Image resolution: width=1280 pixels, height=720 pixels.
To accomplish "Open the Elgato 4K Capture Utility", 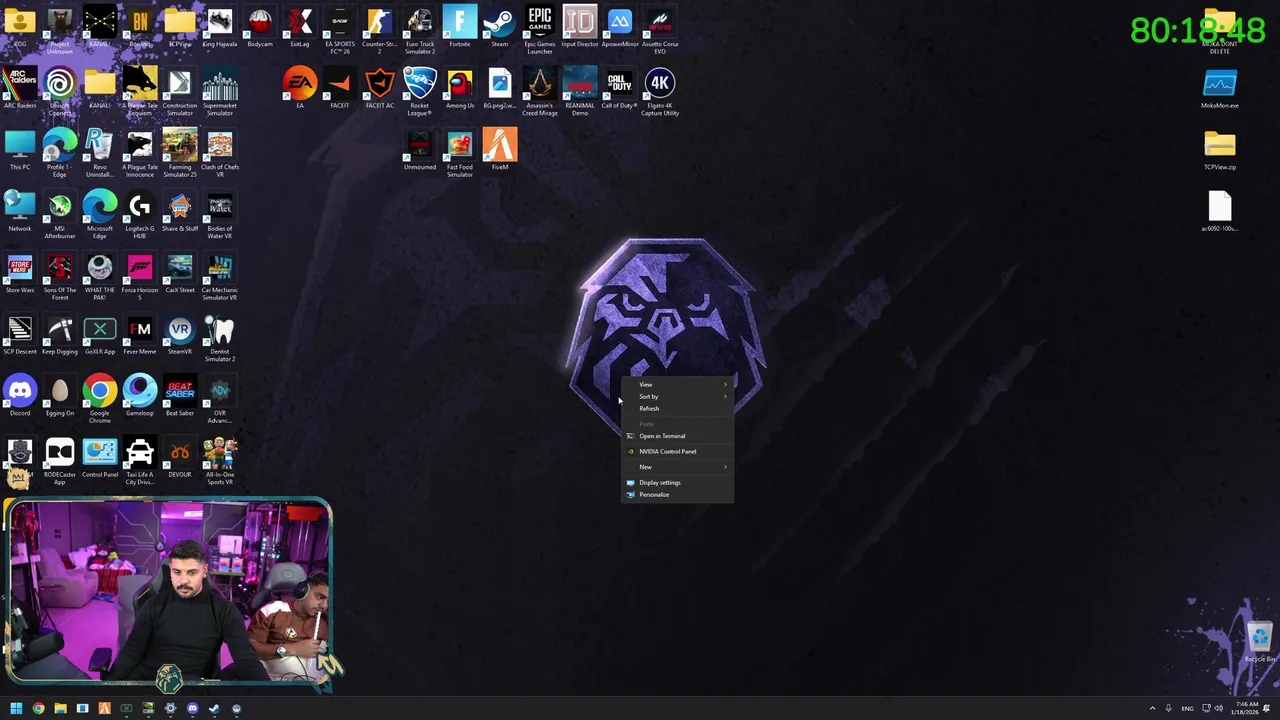I will click(660, 92).
